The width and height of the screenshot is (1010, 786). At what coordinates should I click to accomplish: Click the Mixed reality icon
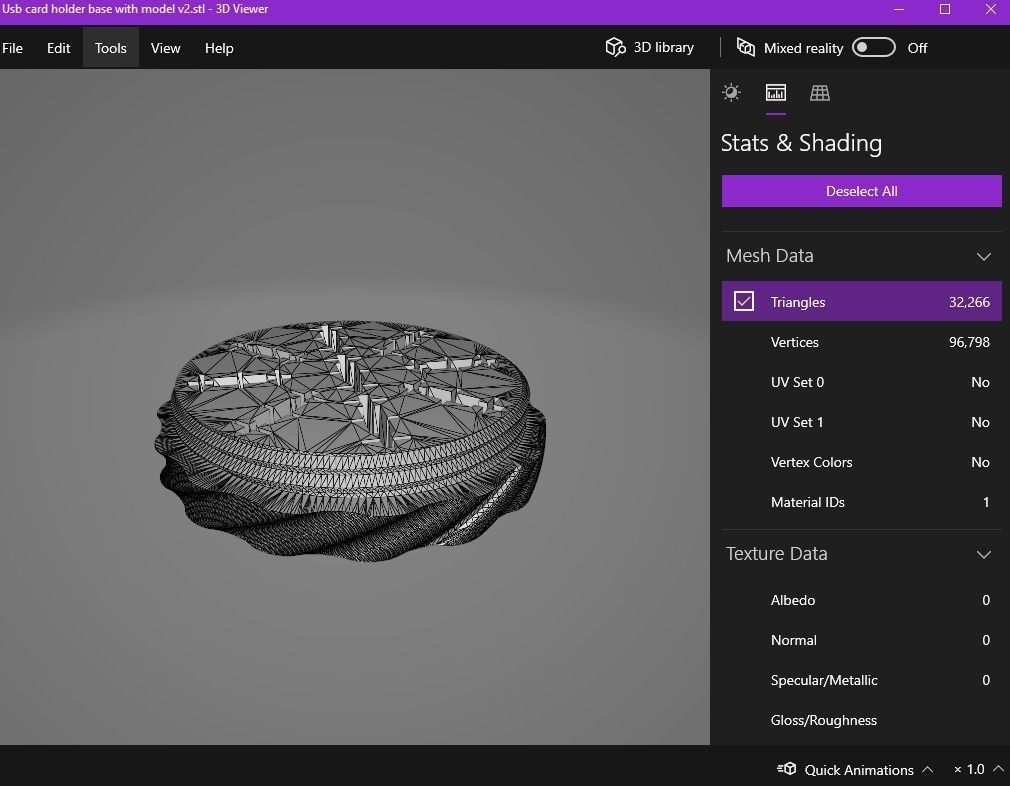(x=746, y=47)
